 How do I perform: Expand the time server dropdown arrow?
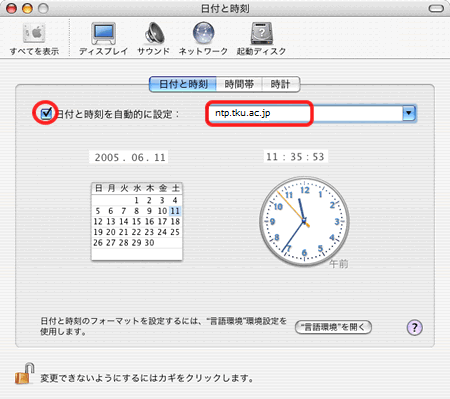click(409, 113)
